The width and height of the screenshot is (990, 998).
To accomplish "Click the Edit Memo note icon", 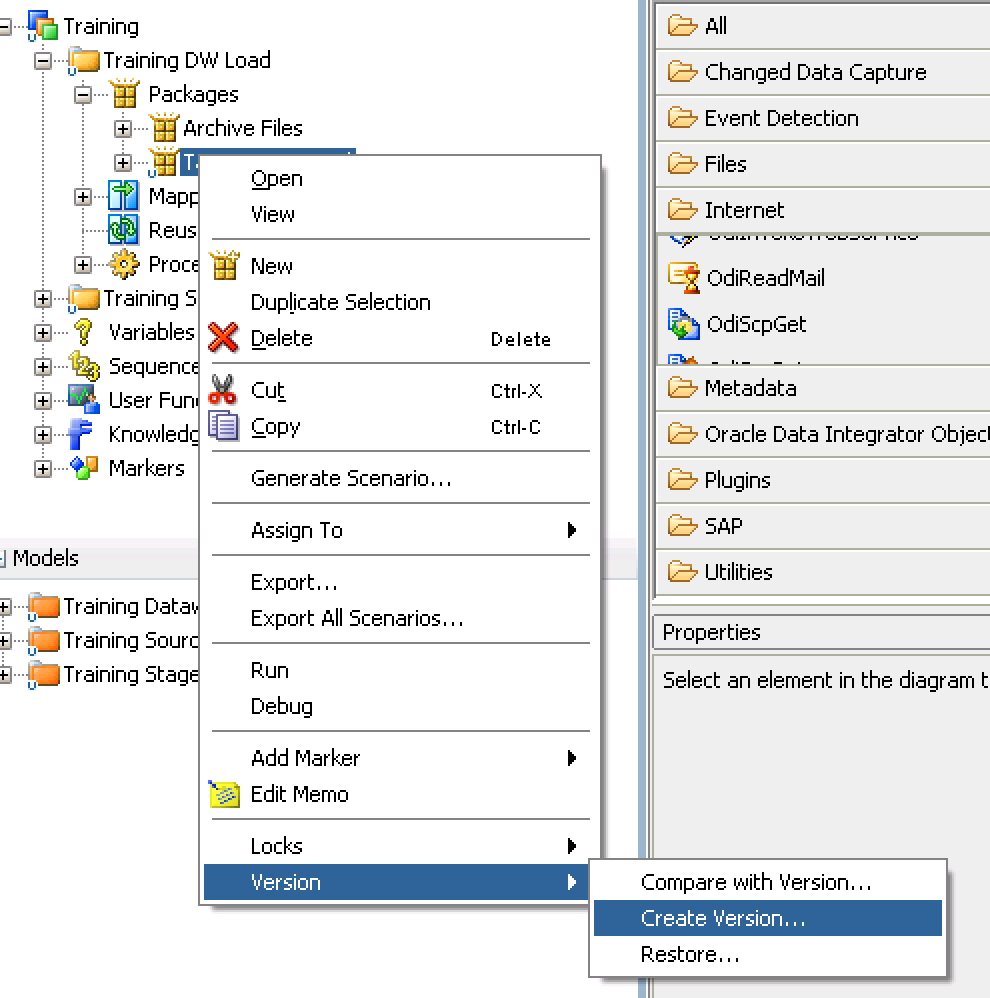I will click(224, 794).
